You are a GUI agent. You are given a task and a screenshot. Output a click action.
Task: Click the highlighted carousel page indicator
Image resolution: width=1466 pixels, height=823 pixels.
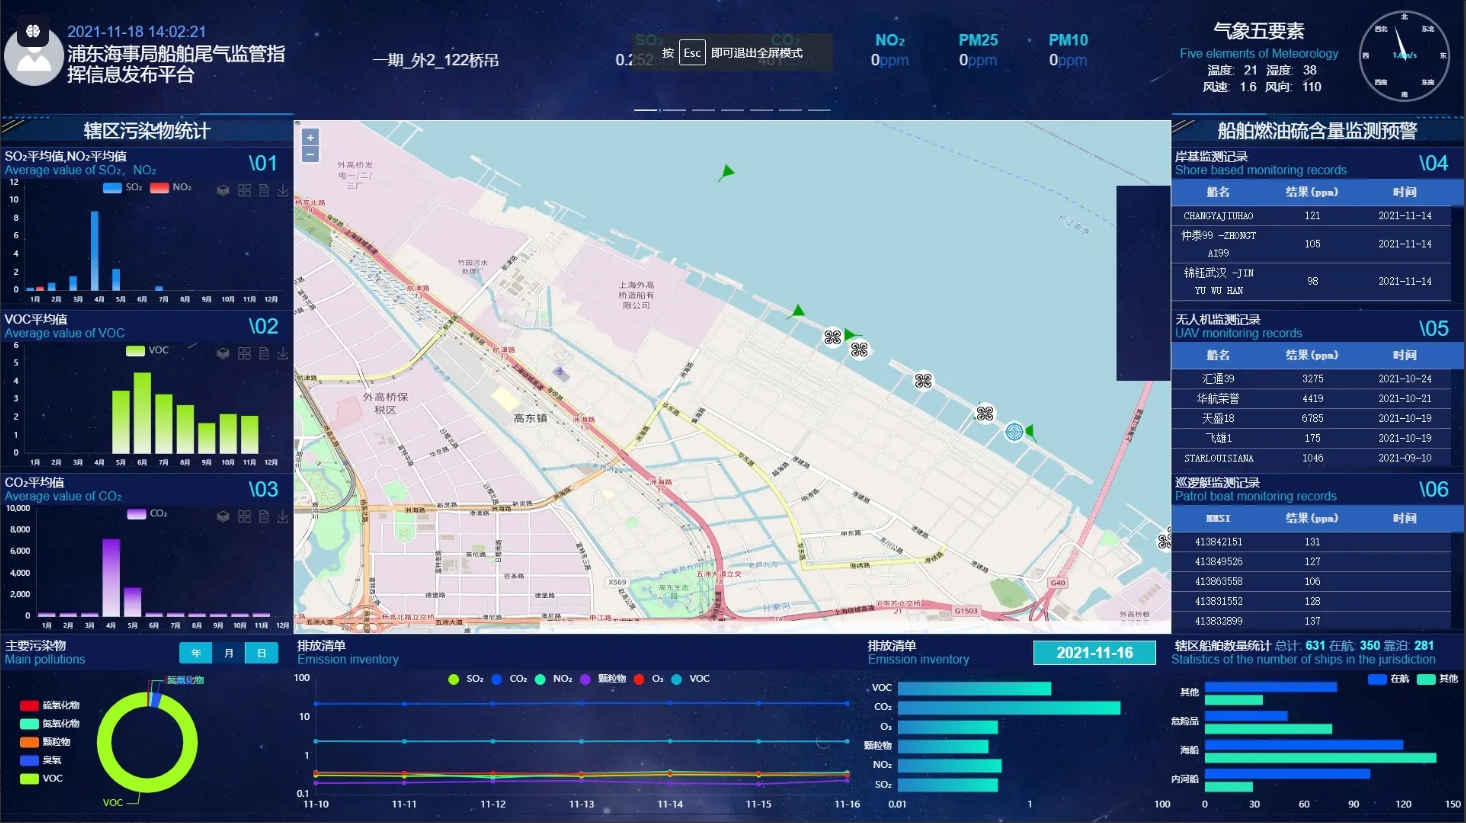tap(645, 109)
